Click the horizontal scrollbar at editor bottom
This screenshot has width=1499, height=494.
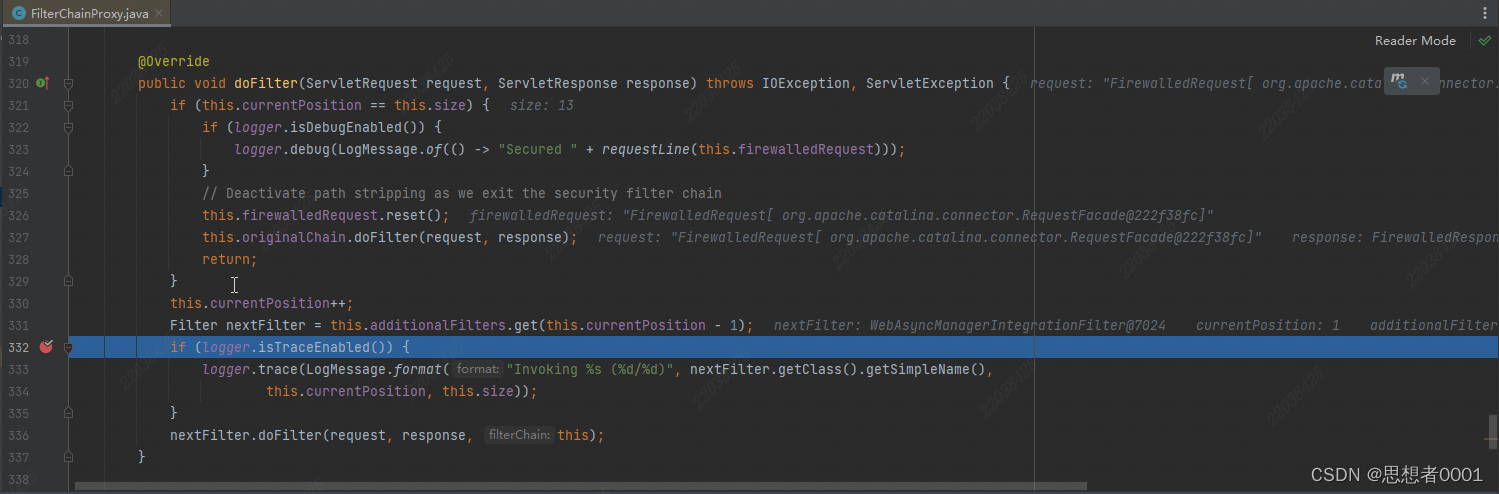coord(580,486)
